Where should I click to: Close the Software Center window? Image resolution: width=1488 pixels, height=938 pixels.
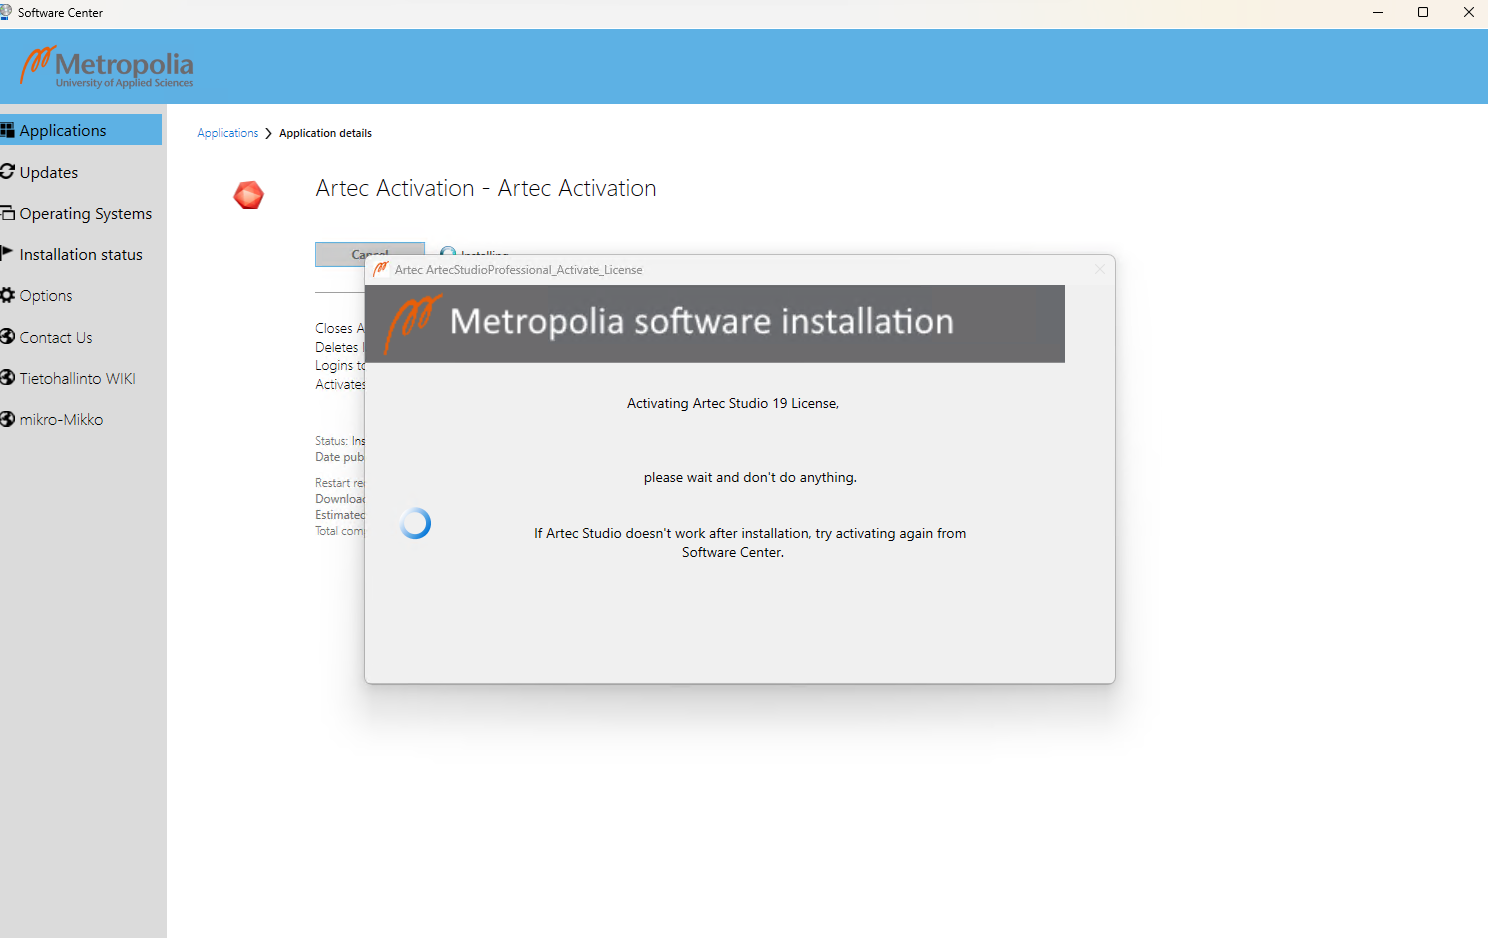point(1468,12)
